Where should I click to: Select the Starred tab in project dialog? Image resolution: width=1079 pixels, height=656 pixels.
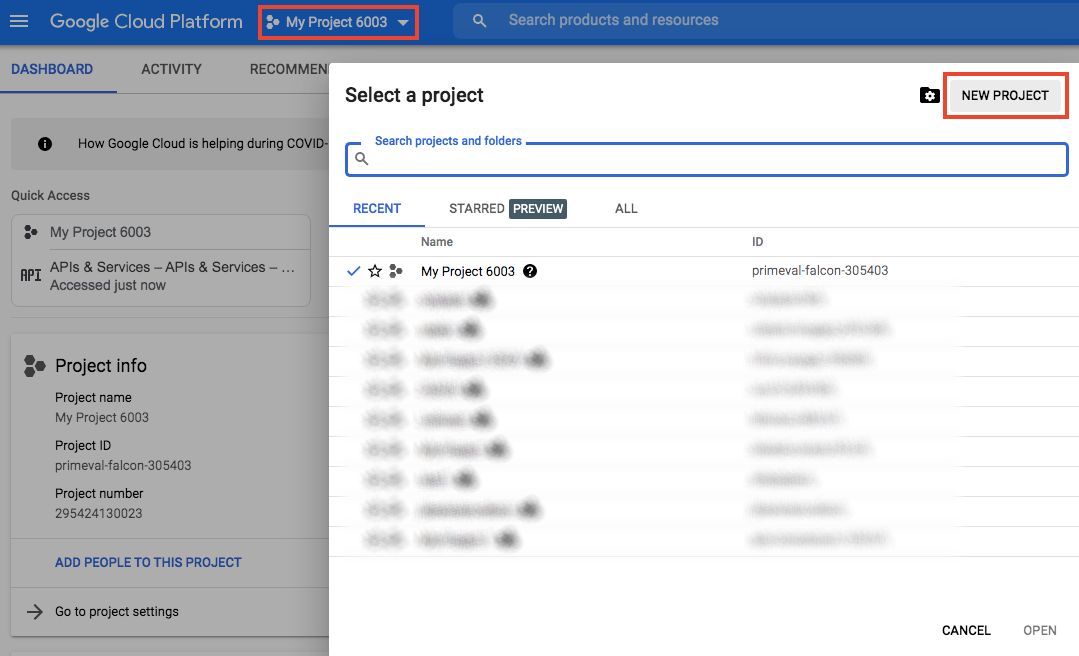pyautogui.click(x=476, y=209)
